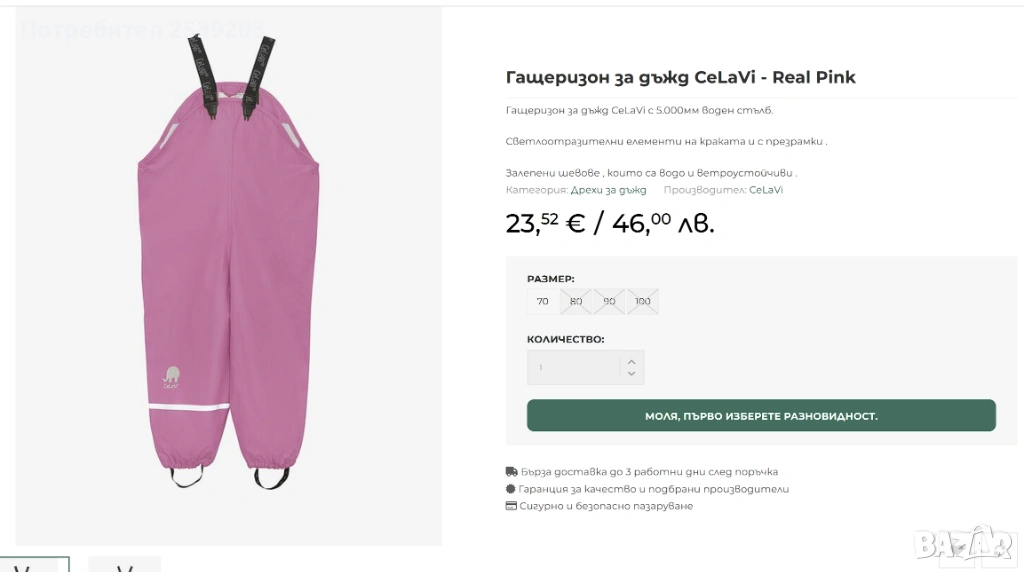Increase quantity with the up arrow
1024x572 pixels.
(632, 362)
